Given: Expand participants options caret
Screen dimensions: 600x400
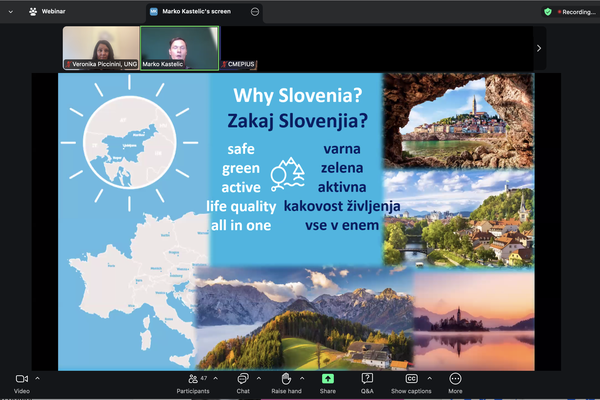Looking at the screenshot, I should (216, 379).
